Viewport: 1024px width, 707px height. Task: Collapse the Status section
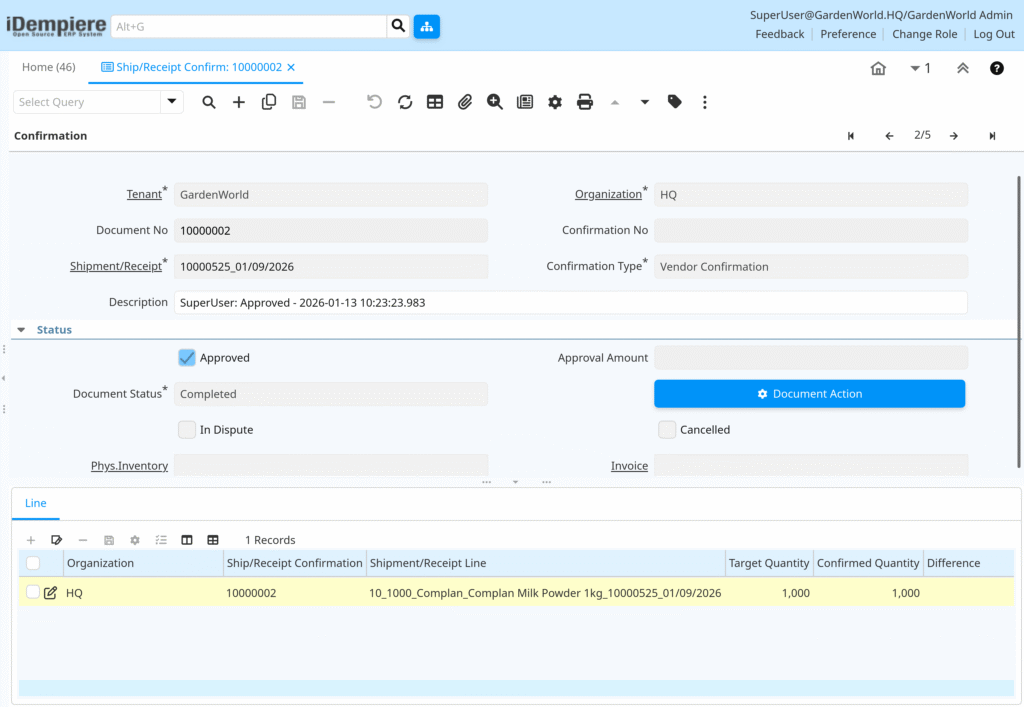[x=21, y=328]
